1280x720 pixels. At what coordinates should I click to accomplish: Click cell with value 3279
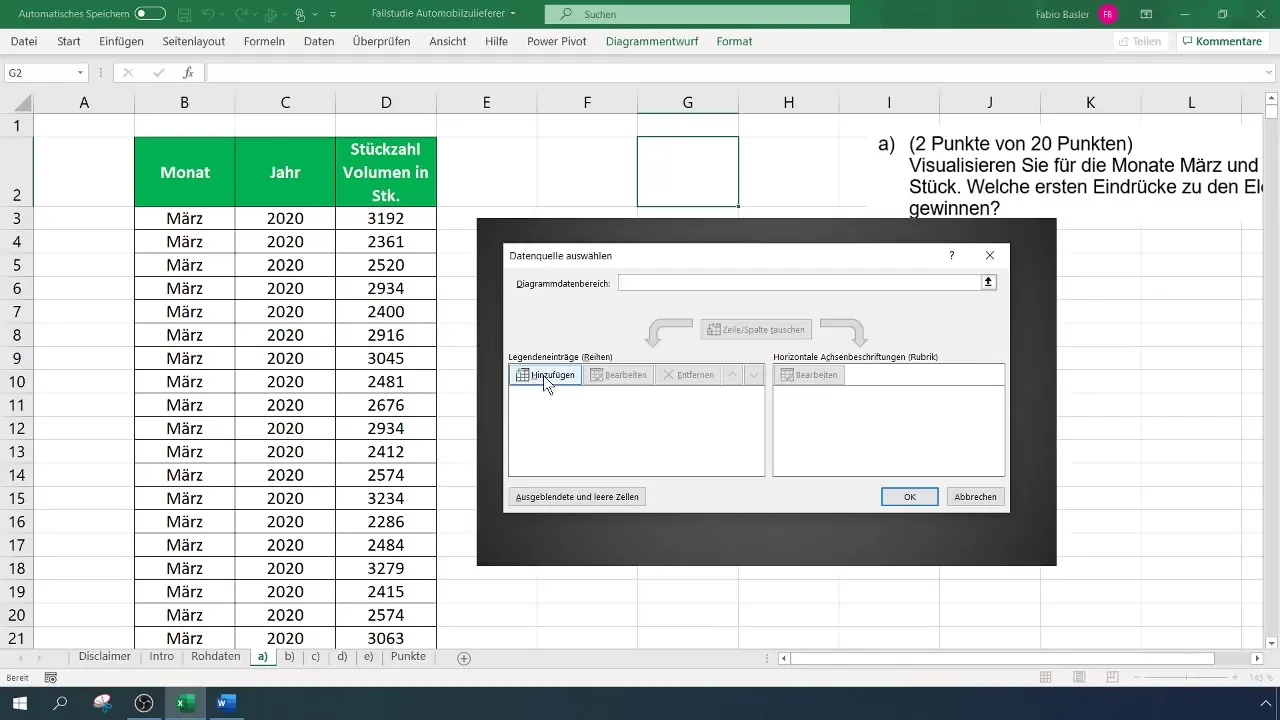pyautogui.click(x=386, y=568)
